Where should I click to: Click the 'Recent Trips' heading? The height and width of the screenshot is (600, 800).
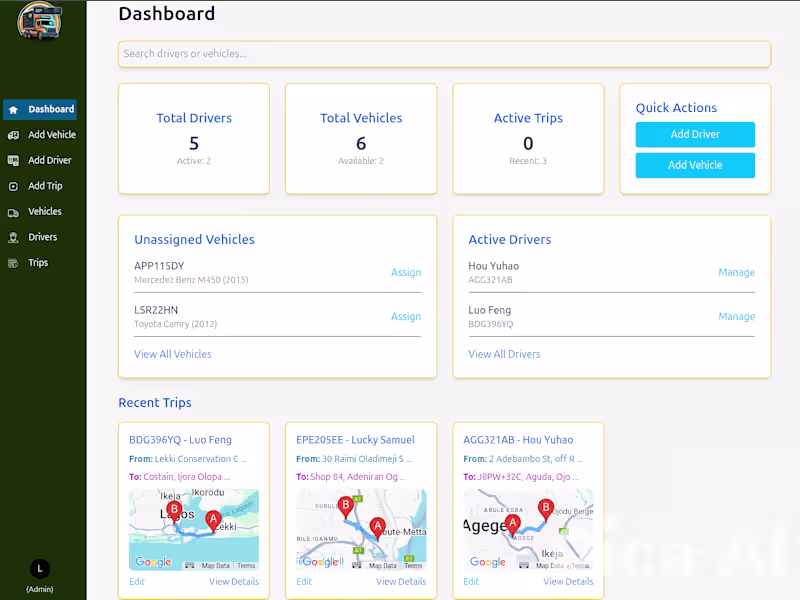(x=155, y=403)
